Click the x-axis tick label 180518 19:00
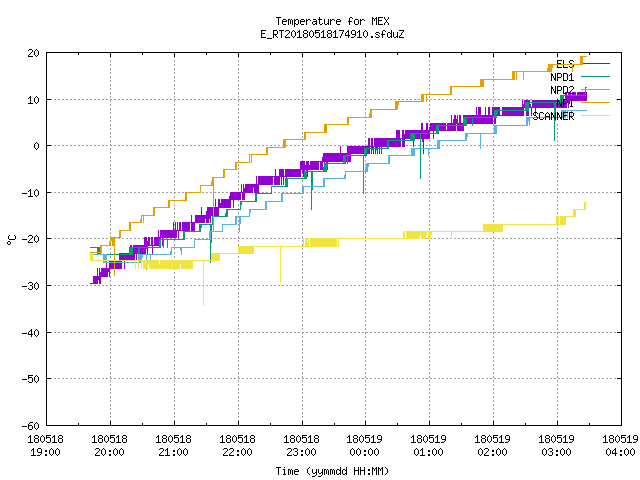640x480 pixels. click(45, 446)
